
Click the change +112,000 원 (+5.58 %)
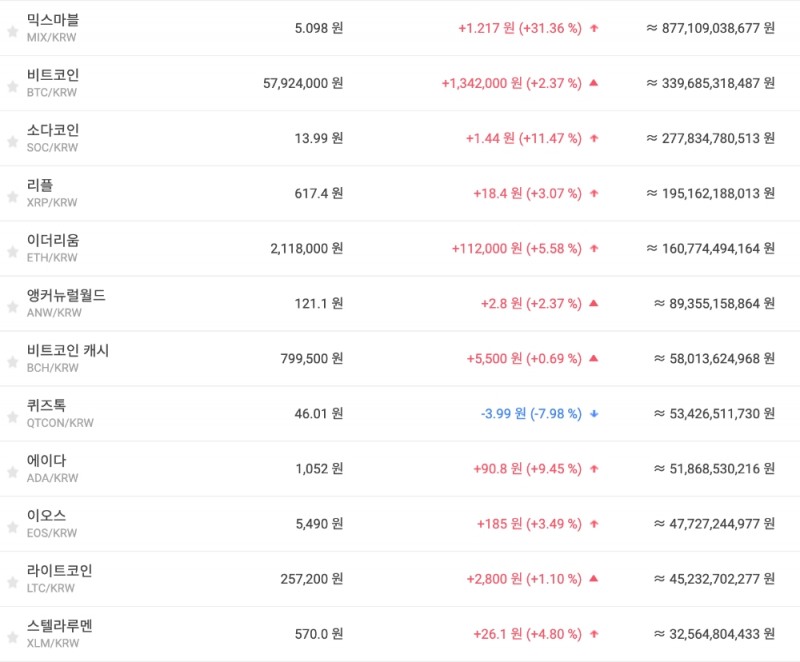[517, 248]
